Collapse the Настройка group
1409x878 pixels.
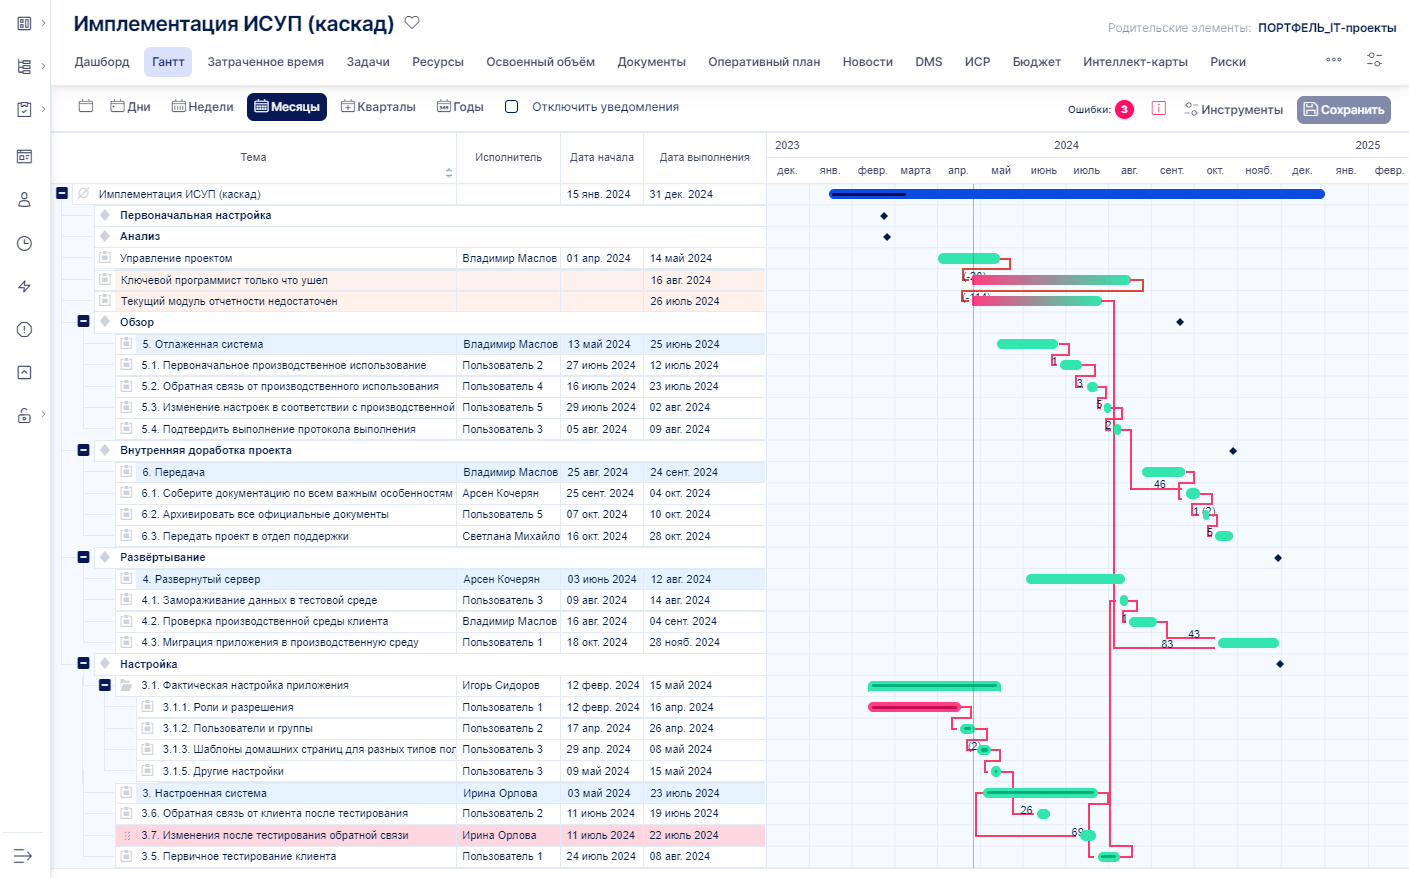tap(84, 664)
